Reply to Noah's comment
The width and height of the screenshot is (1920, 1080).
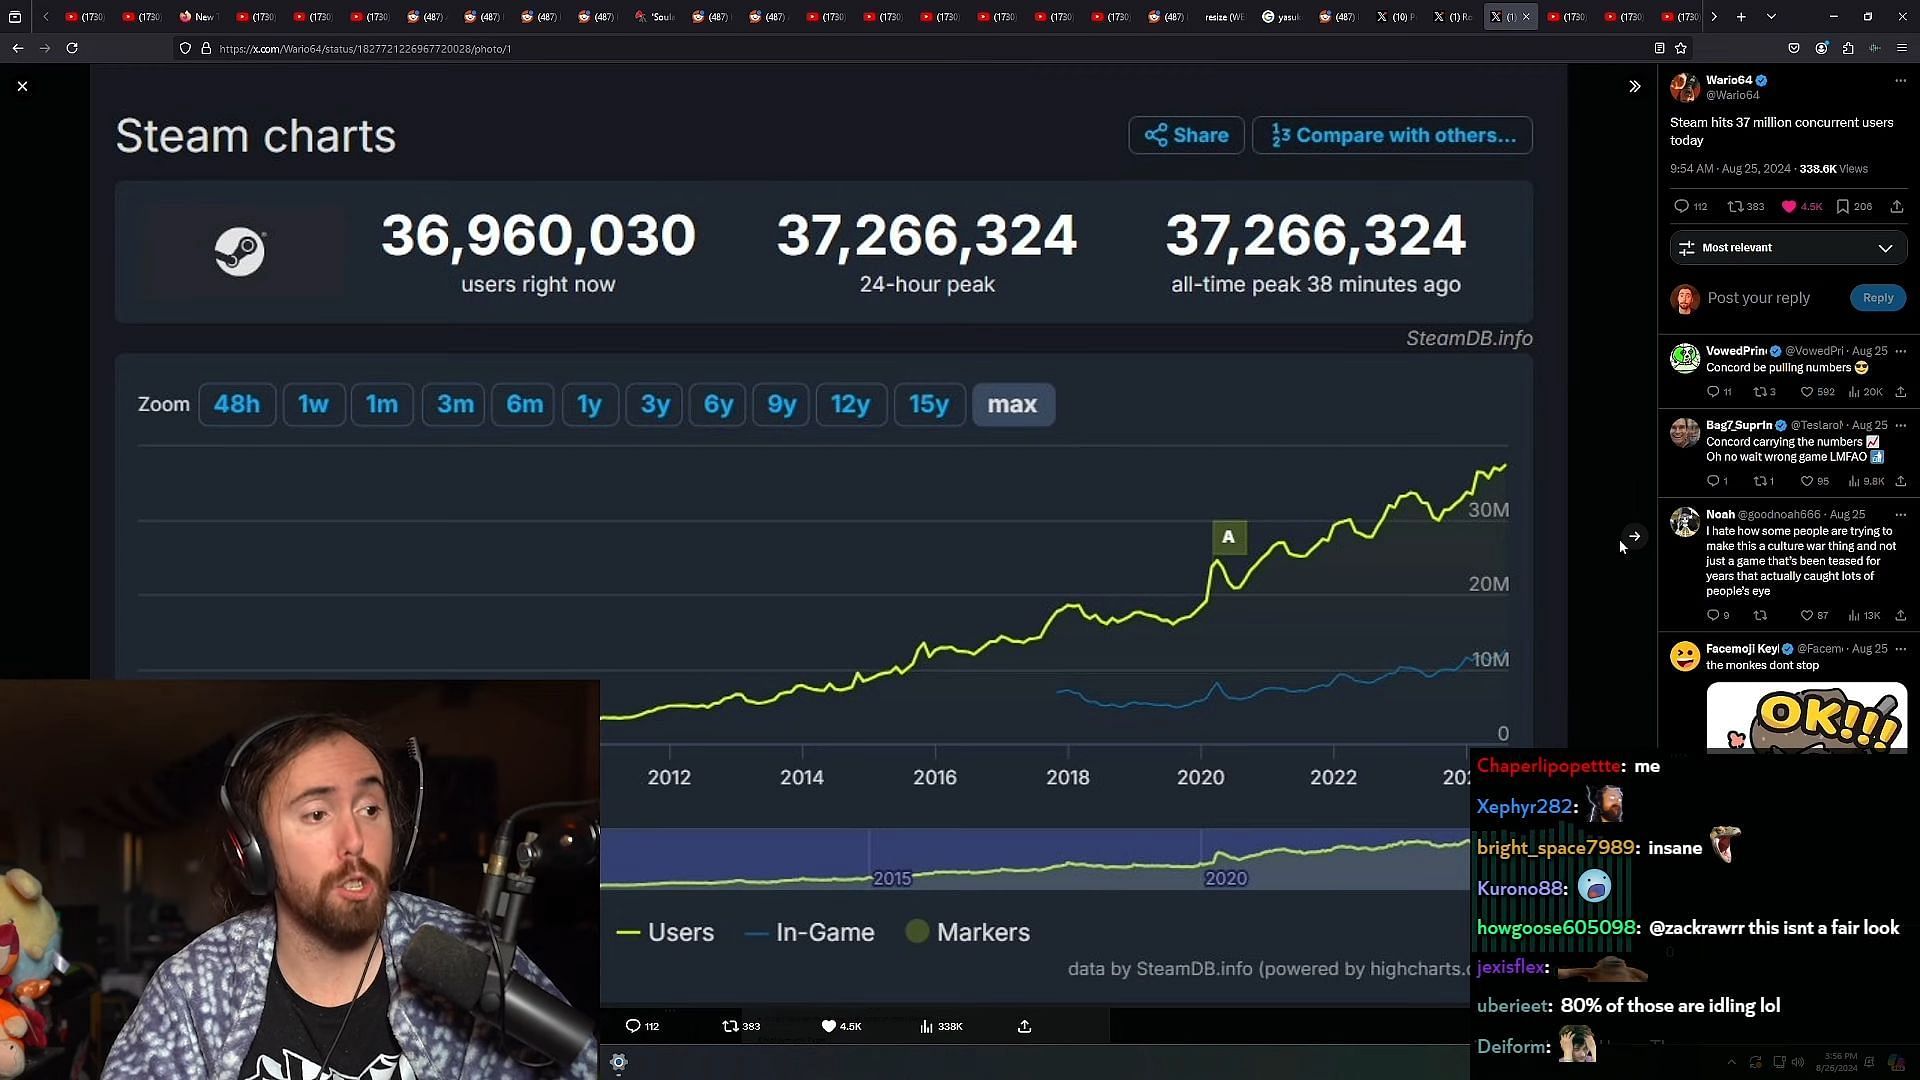pyautogui.click(x=1713, y=616)
